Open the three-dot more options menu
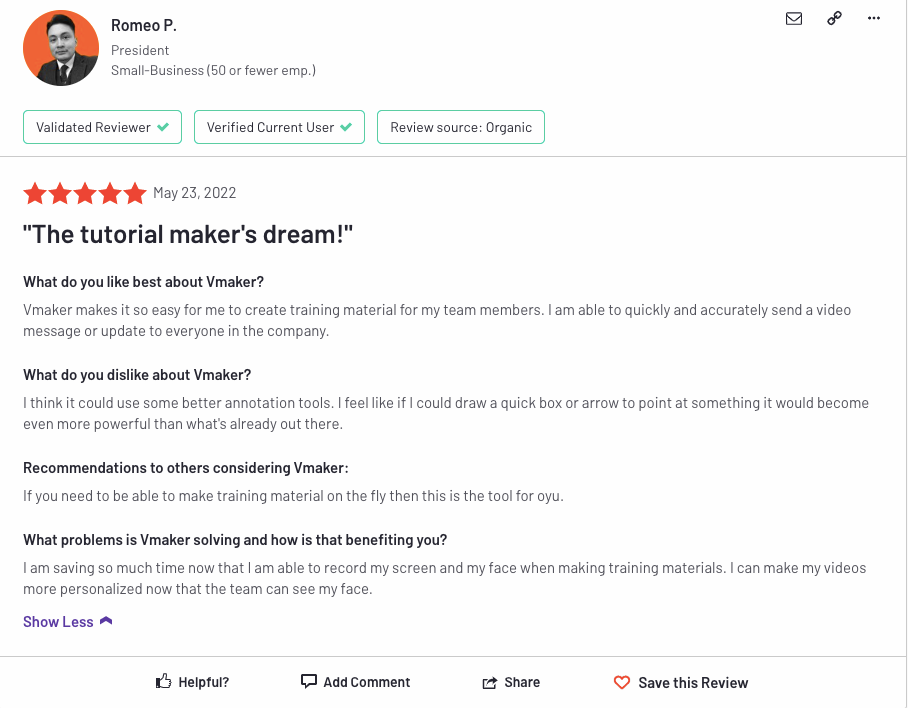 coord(873,18)
